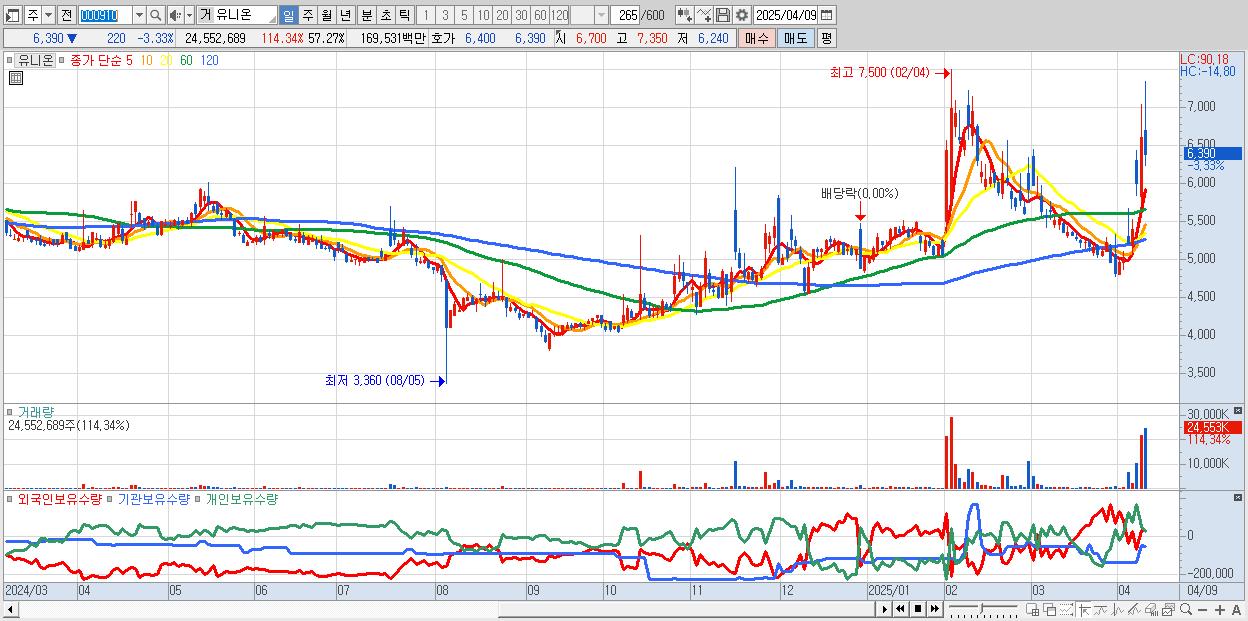Click the stock search magnifier icon
The image size is (1248, 621).
156,15
